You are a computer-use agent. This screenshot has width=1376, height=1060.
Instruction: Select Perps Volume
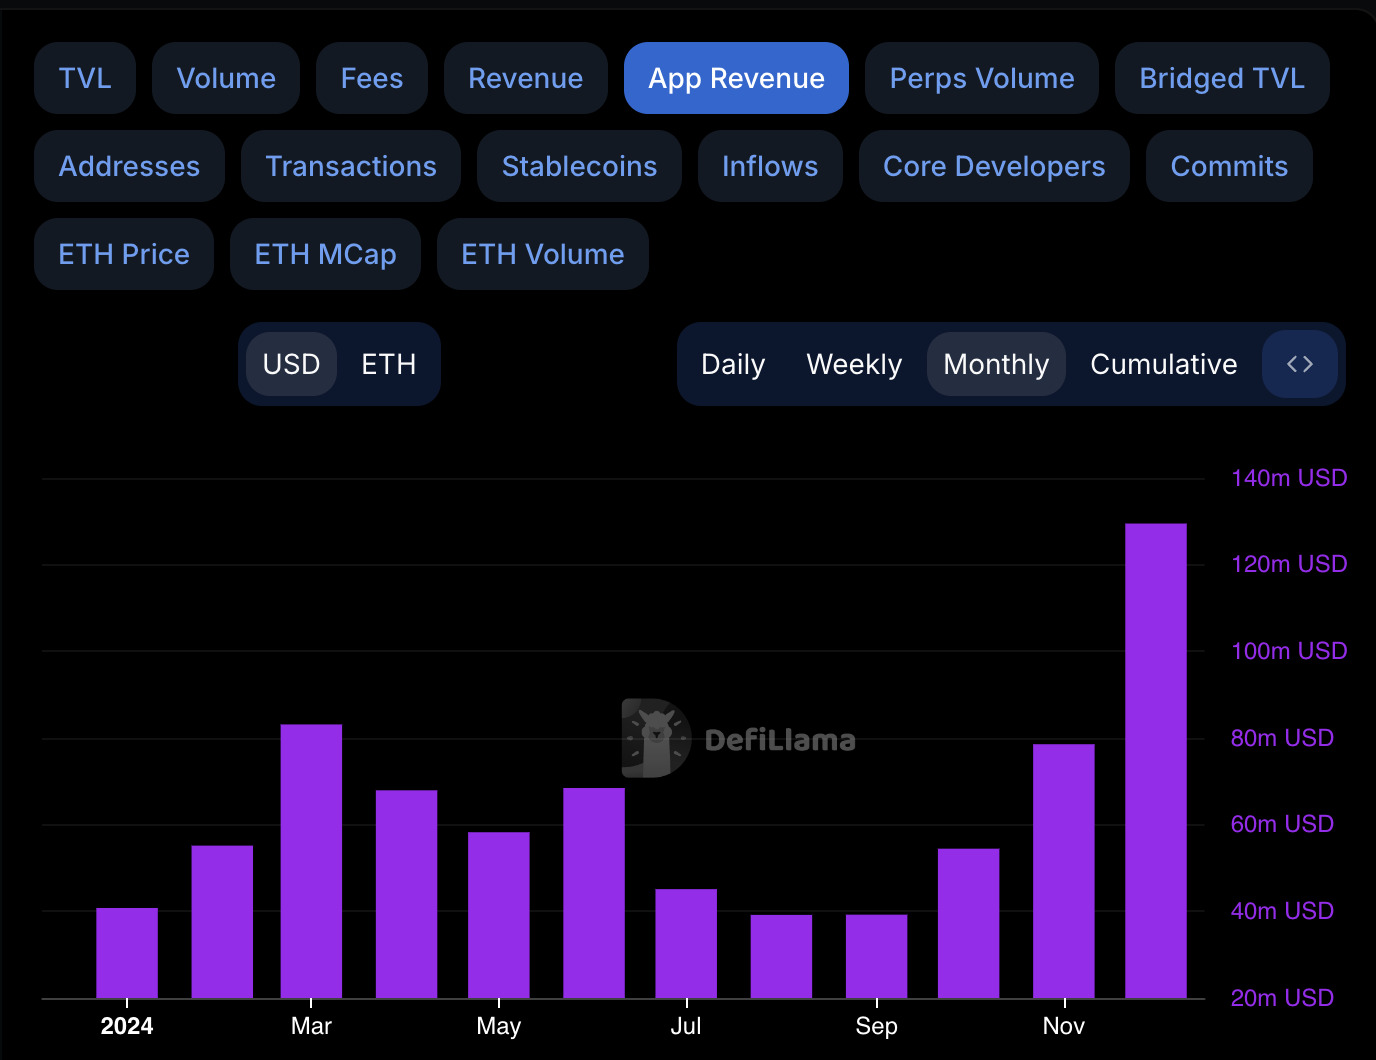coord(981,77)
